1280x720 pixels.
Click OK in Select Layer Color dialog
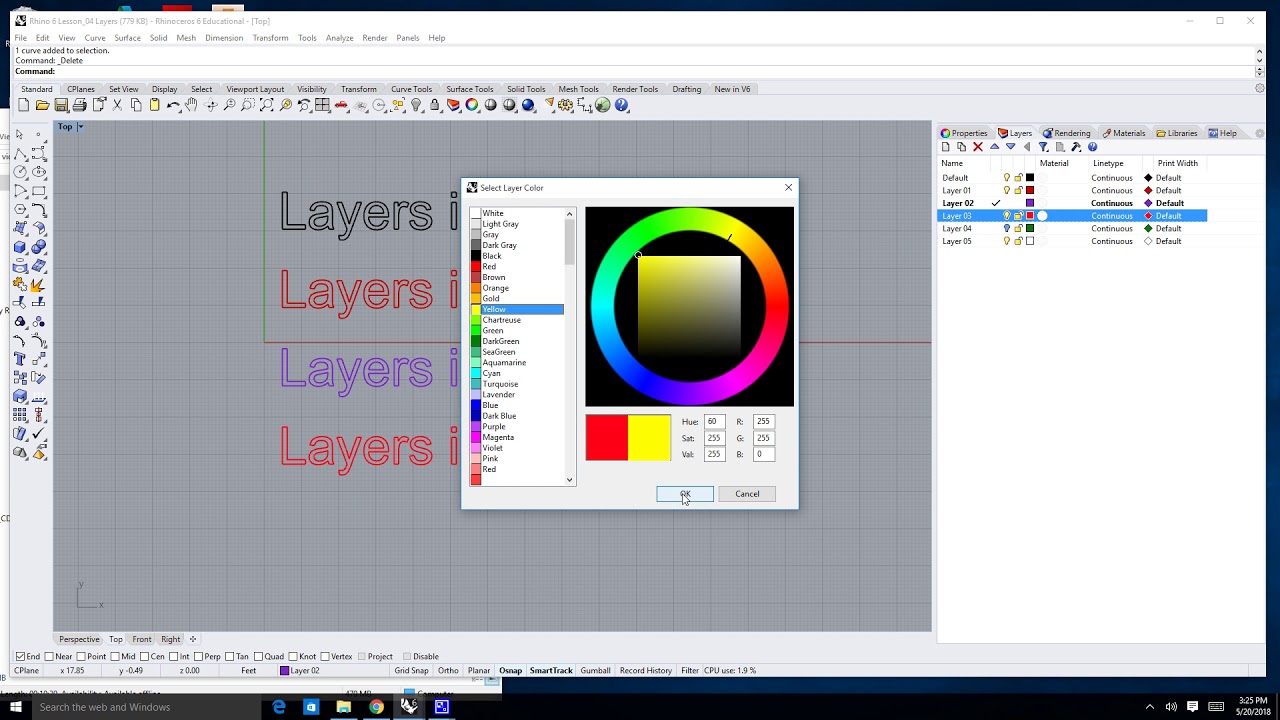click(685, 494)
